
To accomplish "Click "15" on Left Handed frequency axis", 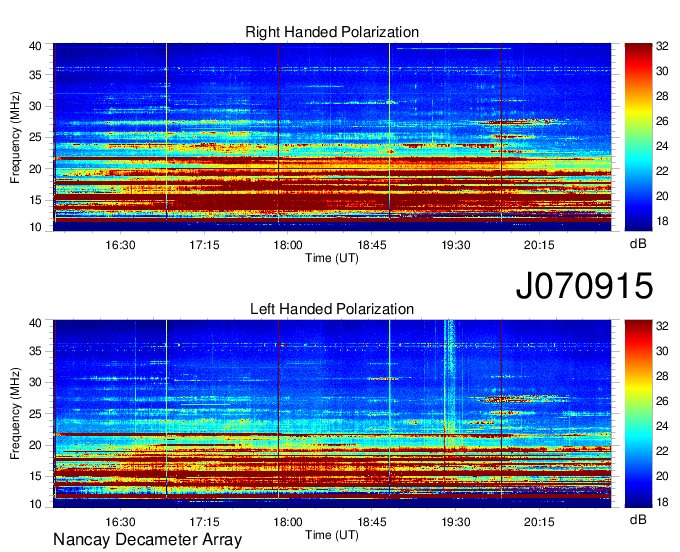I will click(x=36, y=477).
